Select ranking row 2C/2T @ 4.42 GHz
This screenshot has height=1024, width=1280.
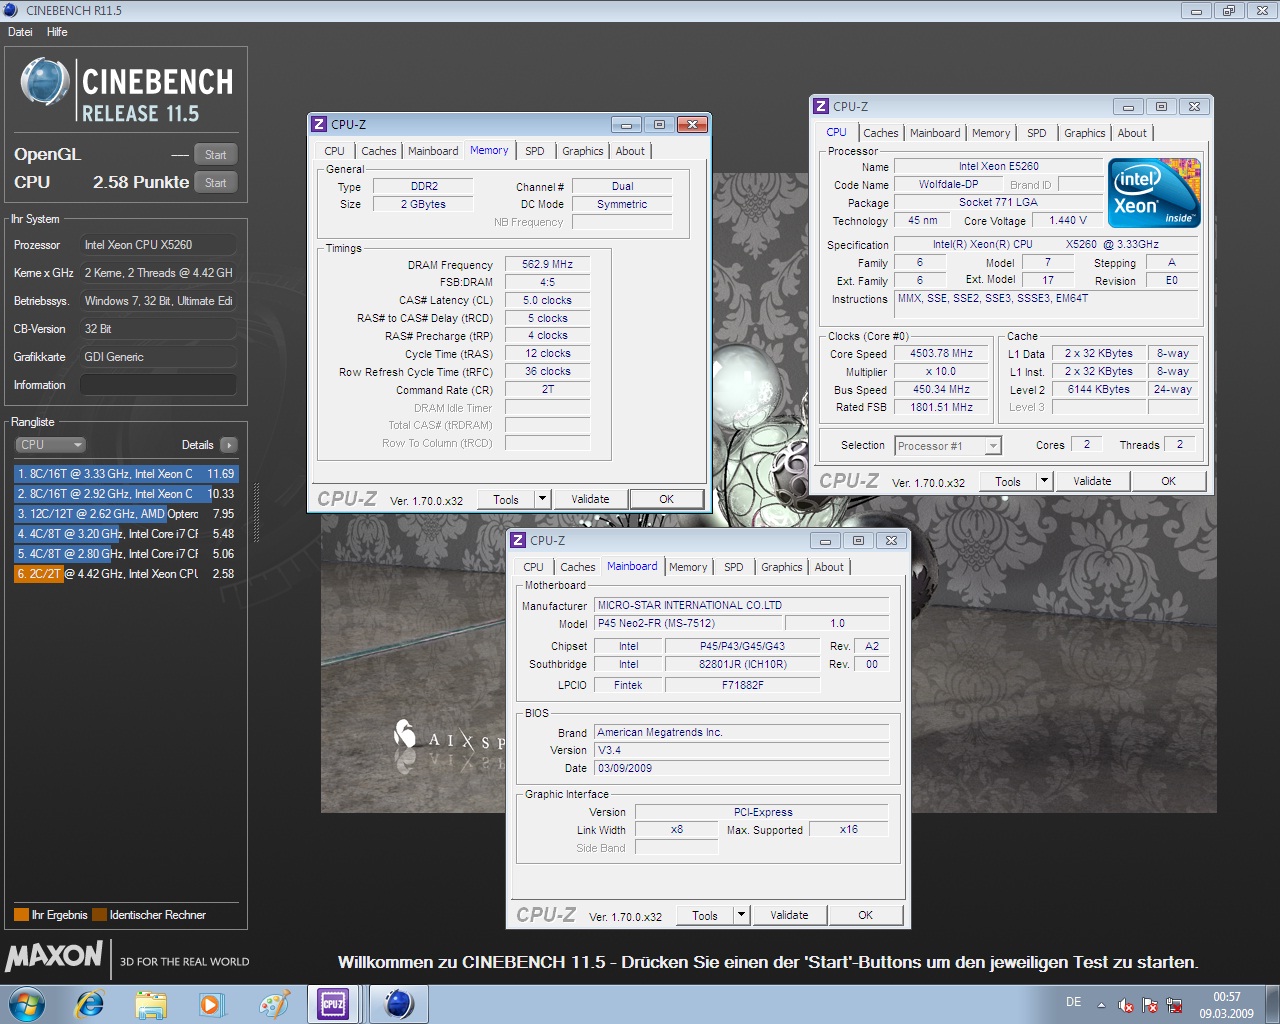click(126, 574)
